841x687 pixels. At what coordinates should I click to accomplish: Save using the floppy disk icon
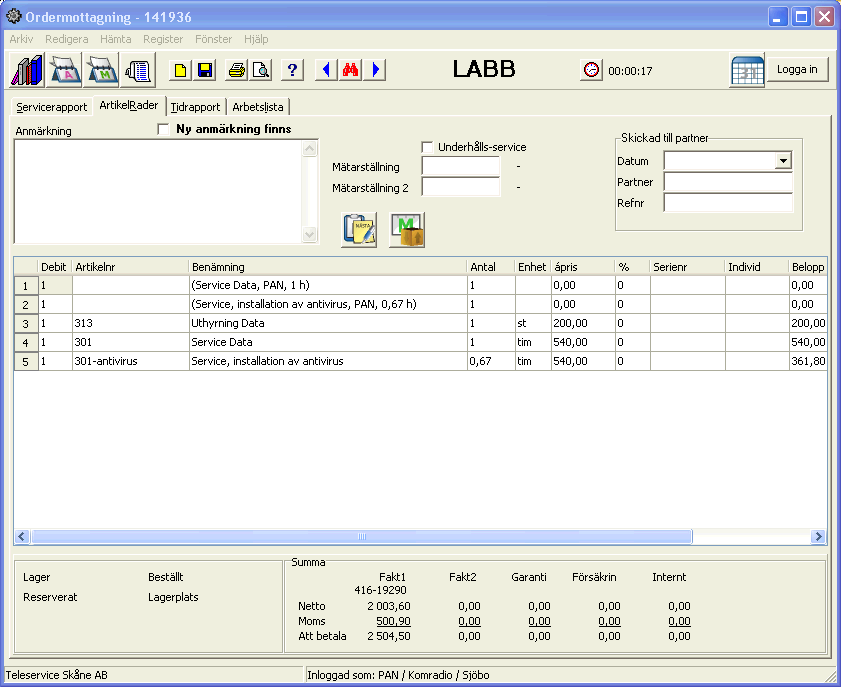click(x=205, y=70)
